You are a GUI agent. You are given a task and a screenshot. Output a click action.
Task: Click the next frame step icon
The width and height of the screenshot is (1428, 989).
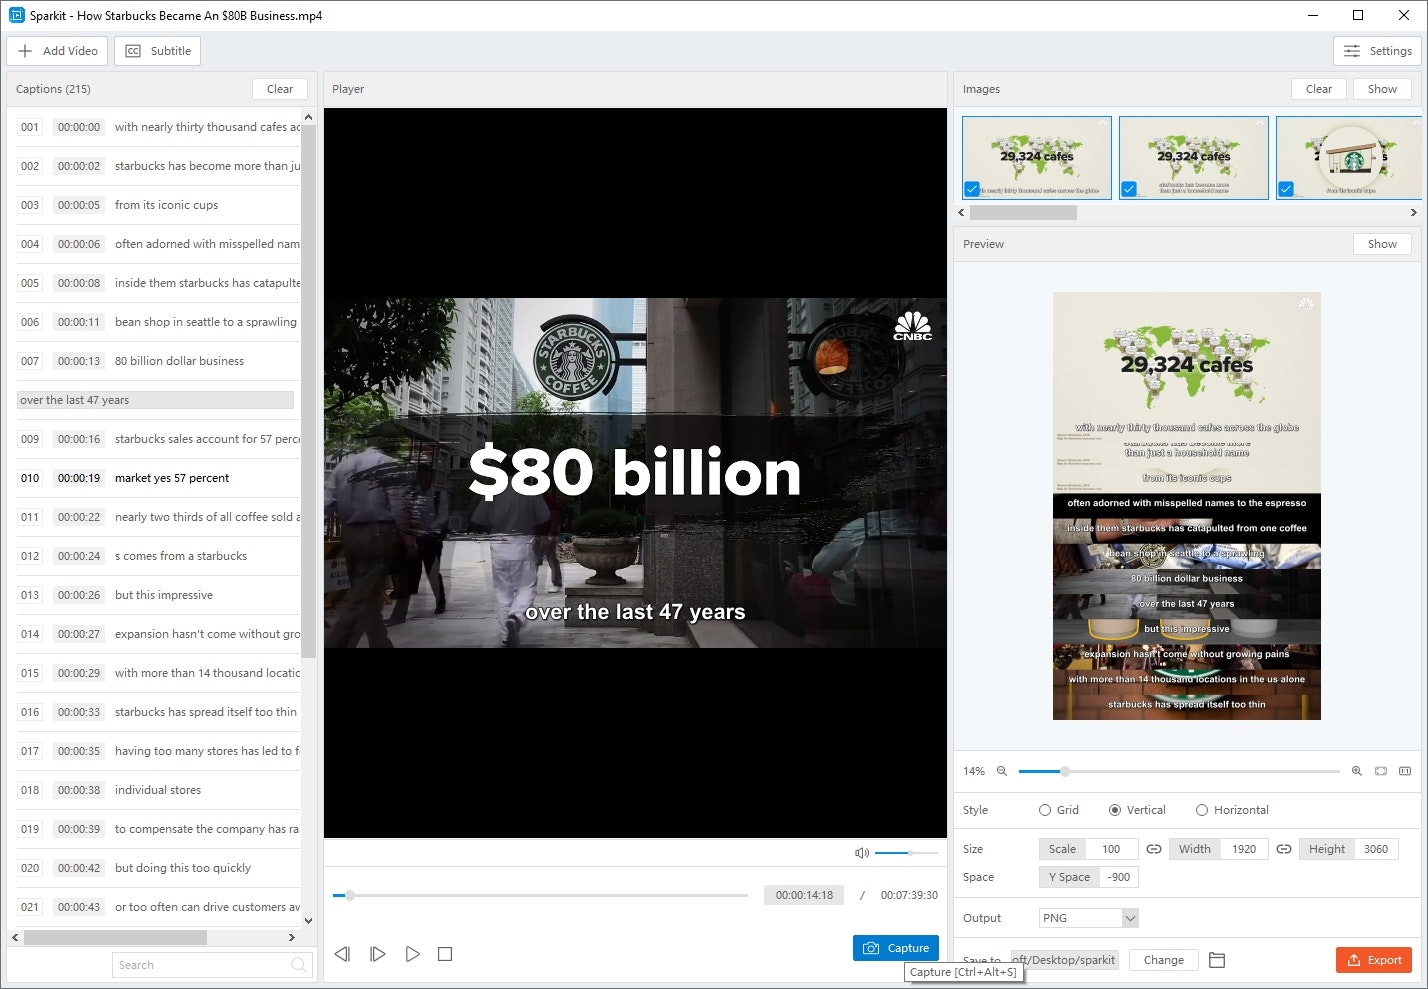[x=377, y=954]
